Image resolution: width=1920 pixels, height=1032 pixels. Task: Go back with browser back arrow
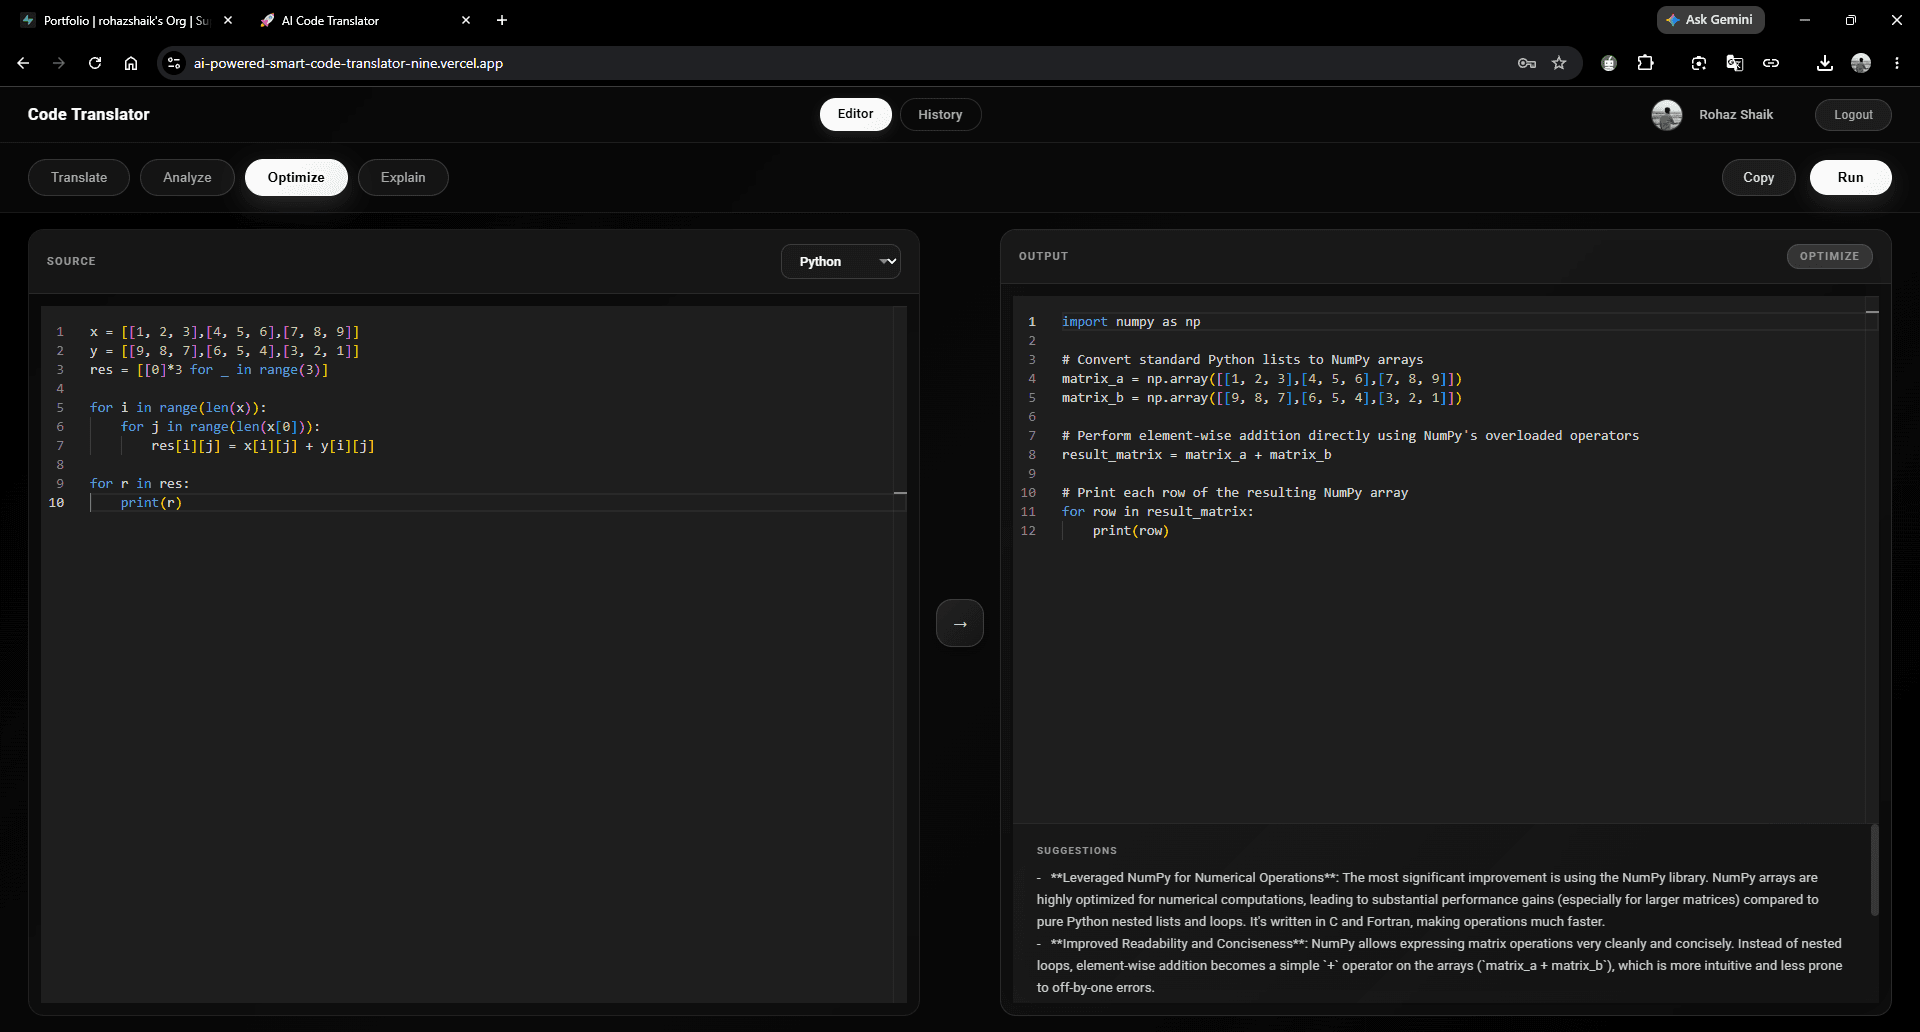[23, 63]
